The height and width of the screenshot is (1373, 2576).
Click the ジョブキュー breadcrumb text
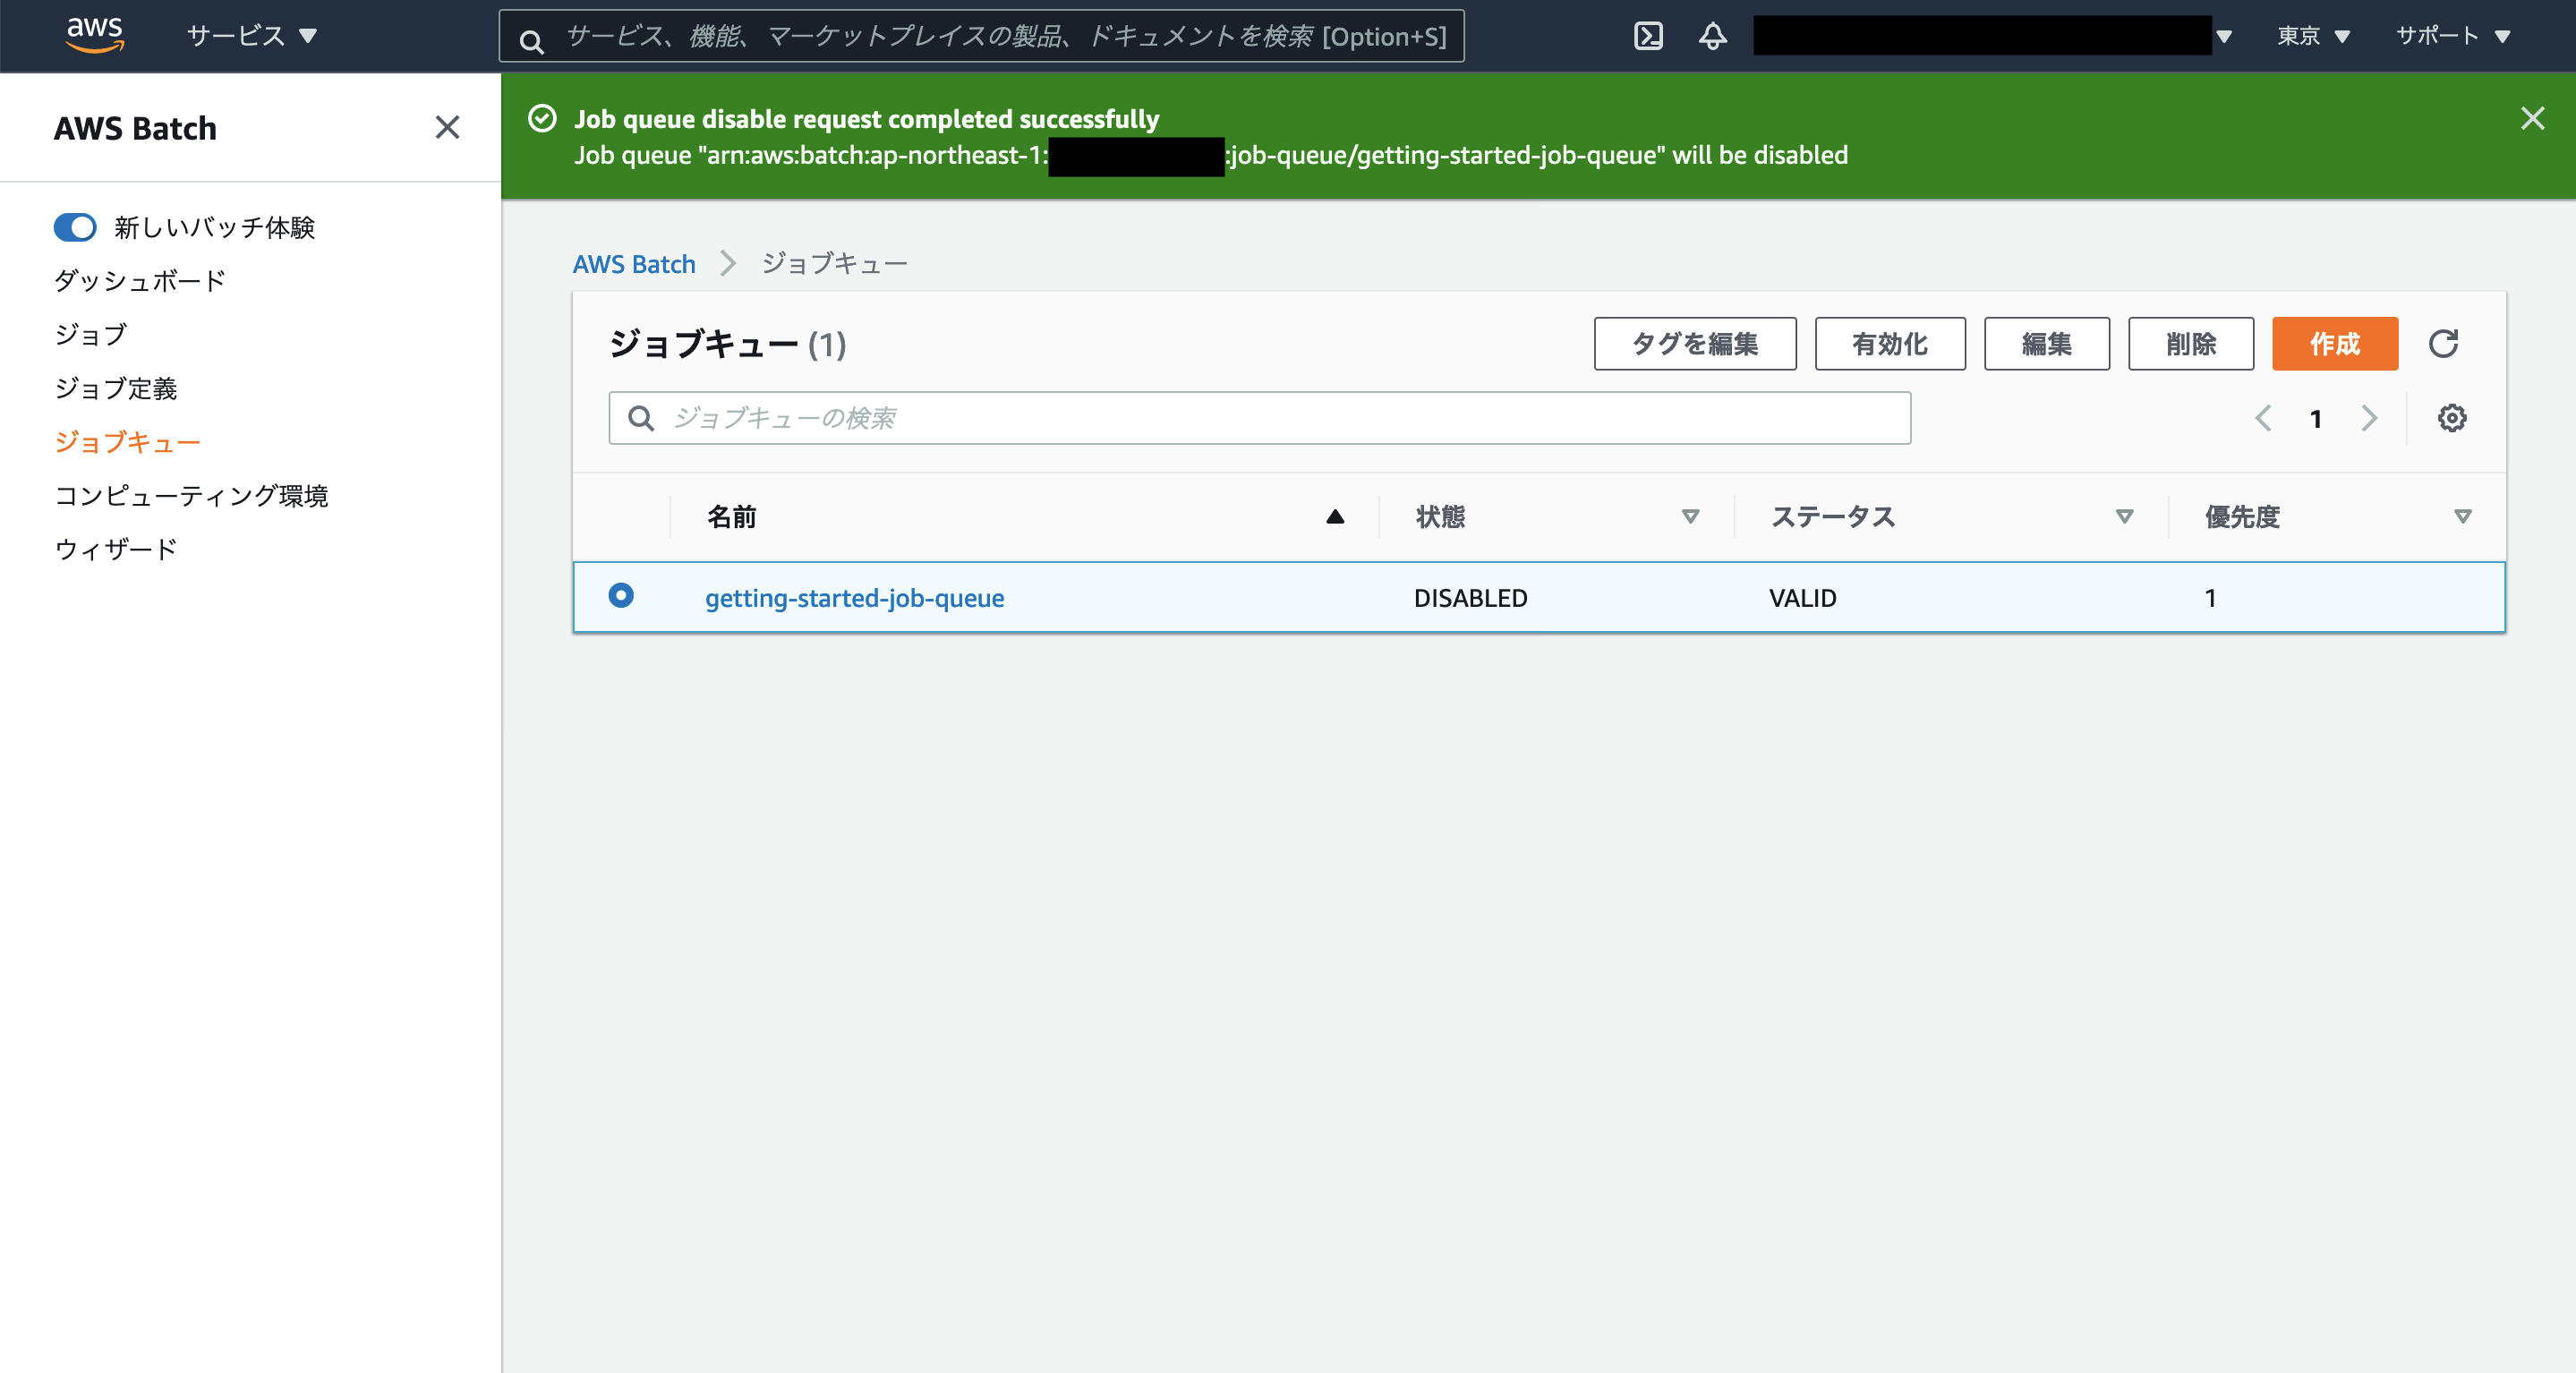(x=835, y=264)
